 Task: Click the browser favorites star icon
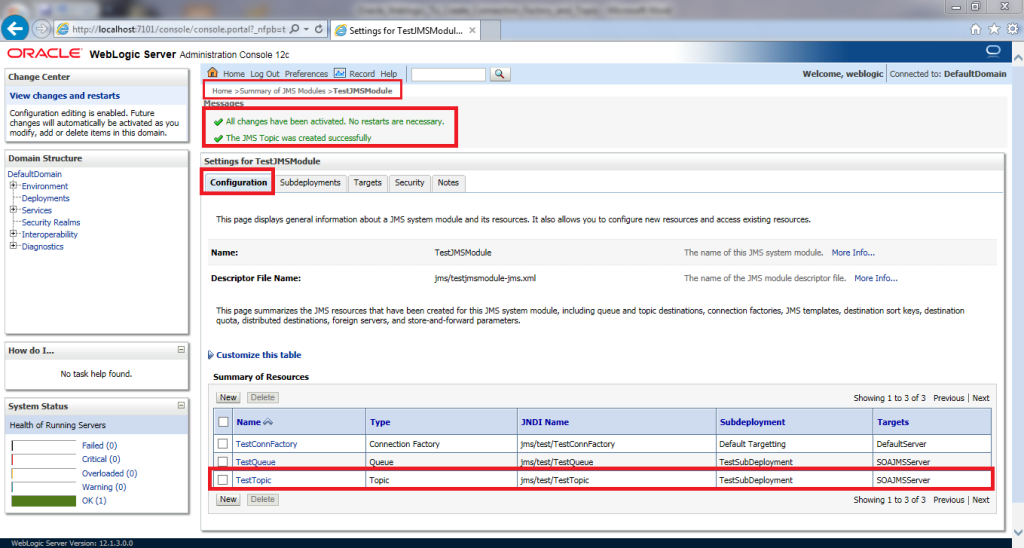(x=996, y=29)
